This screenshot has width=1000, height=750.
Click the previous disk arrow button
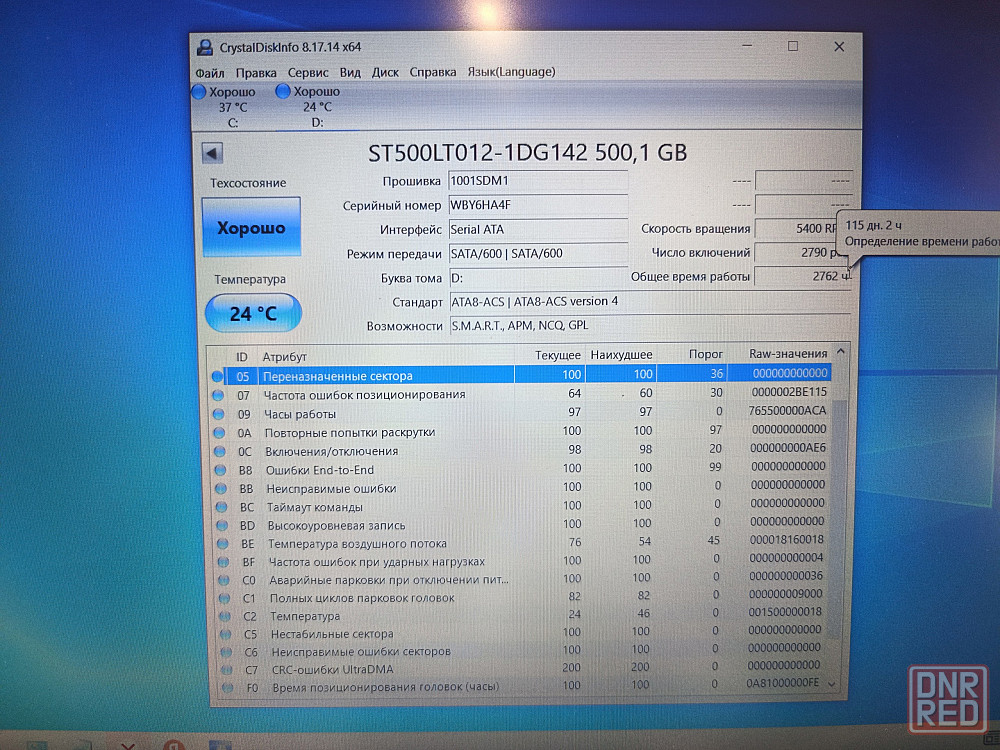tap(212, 153)
